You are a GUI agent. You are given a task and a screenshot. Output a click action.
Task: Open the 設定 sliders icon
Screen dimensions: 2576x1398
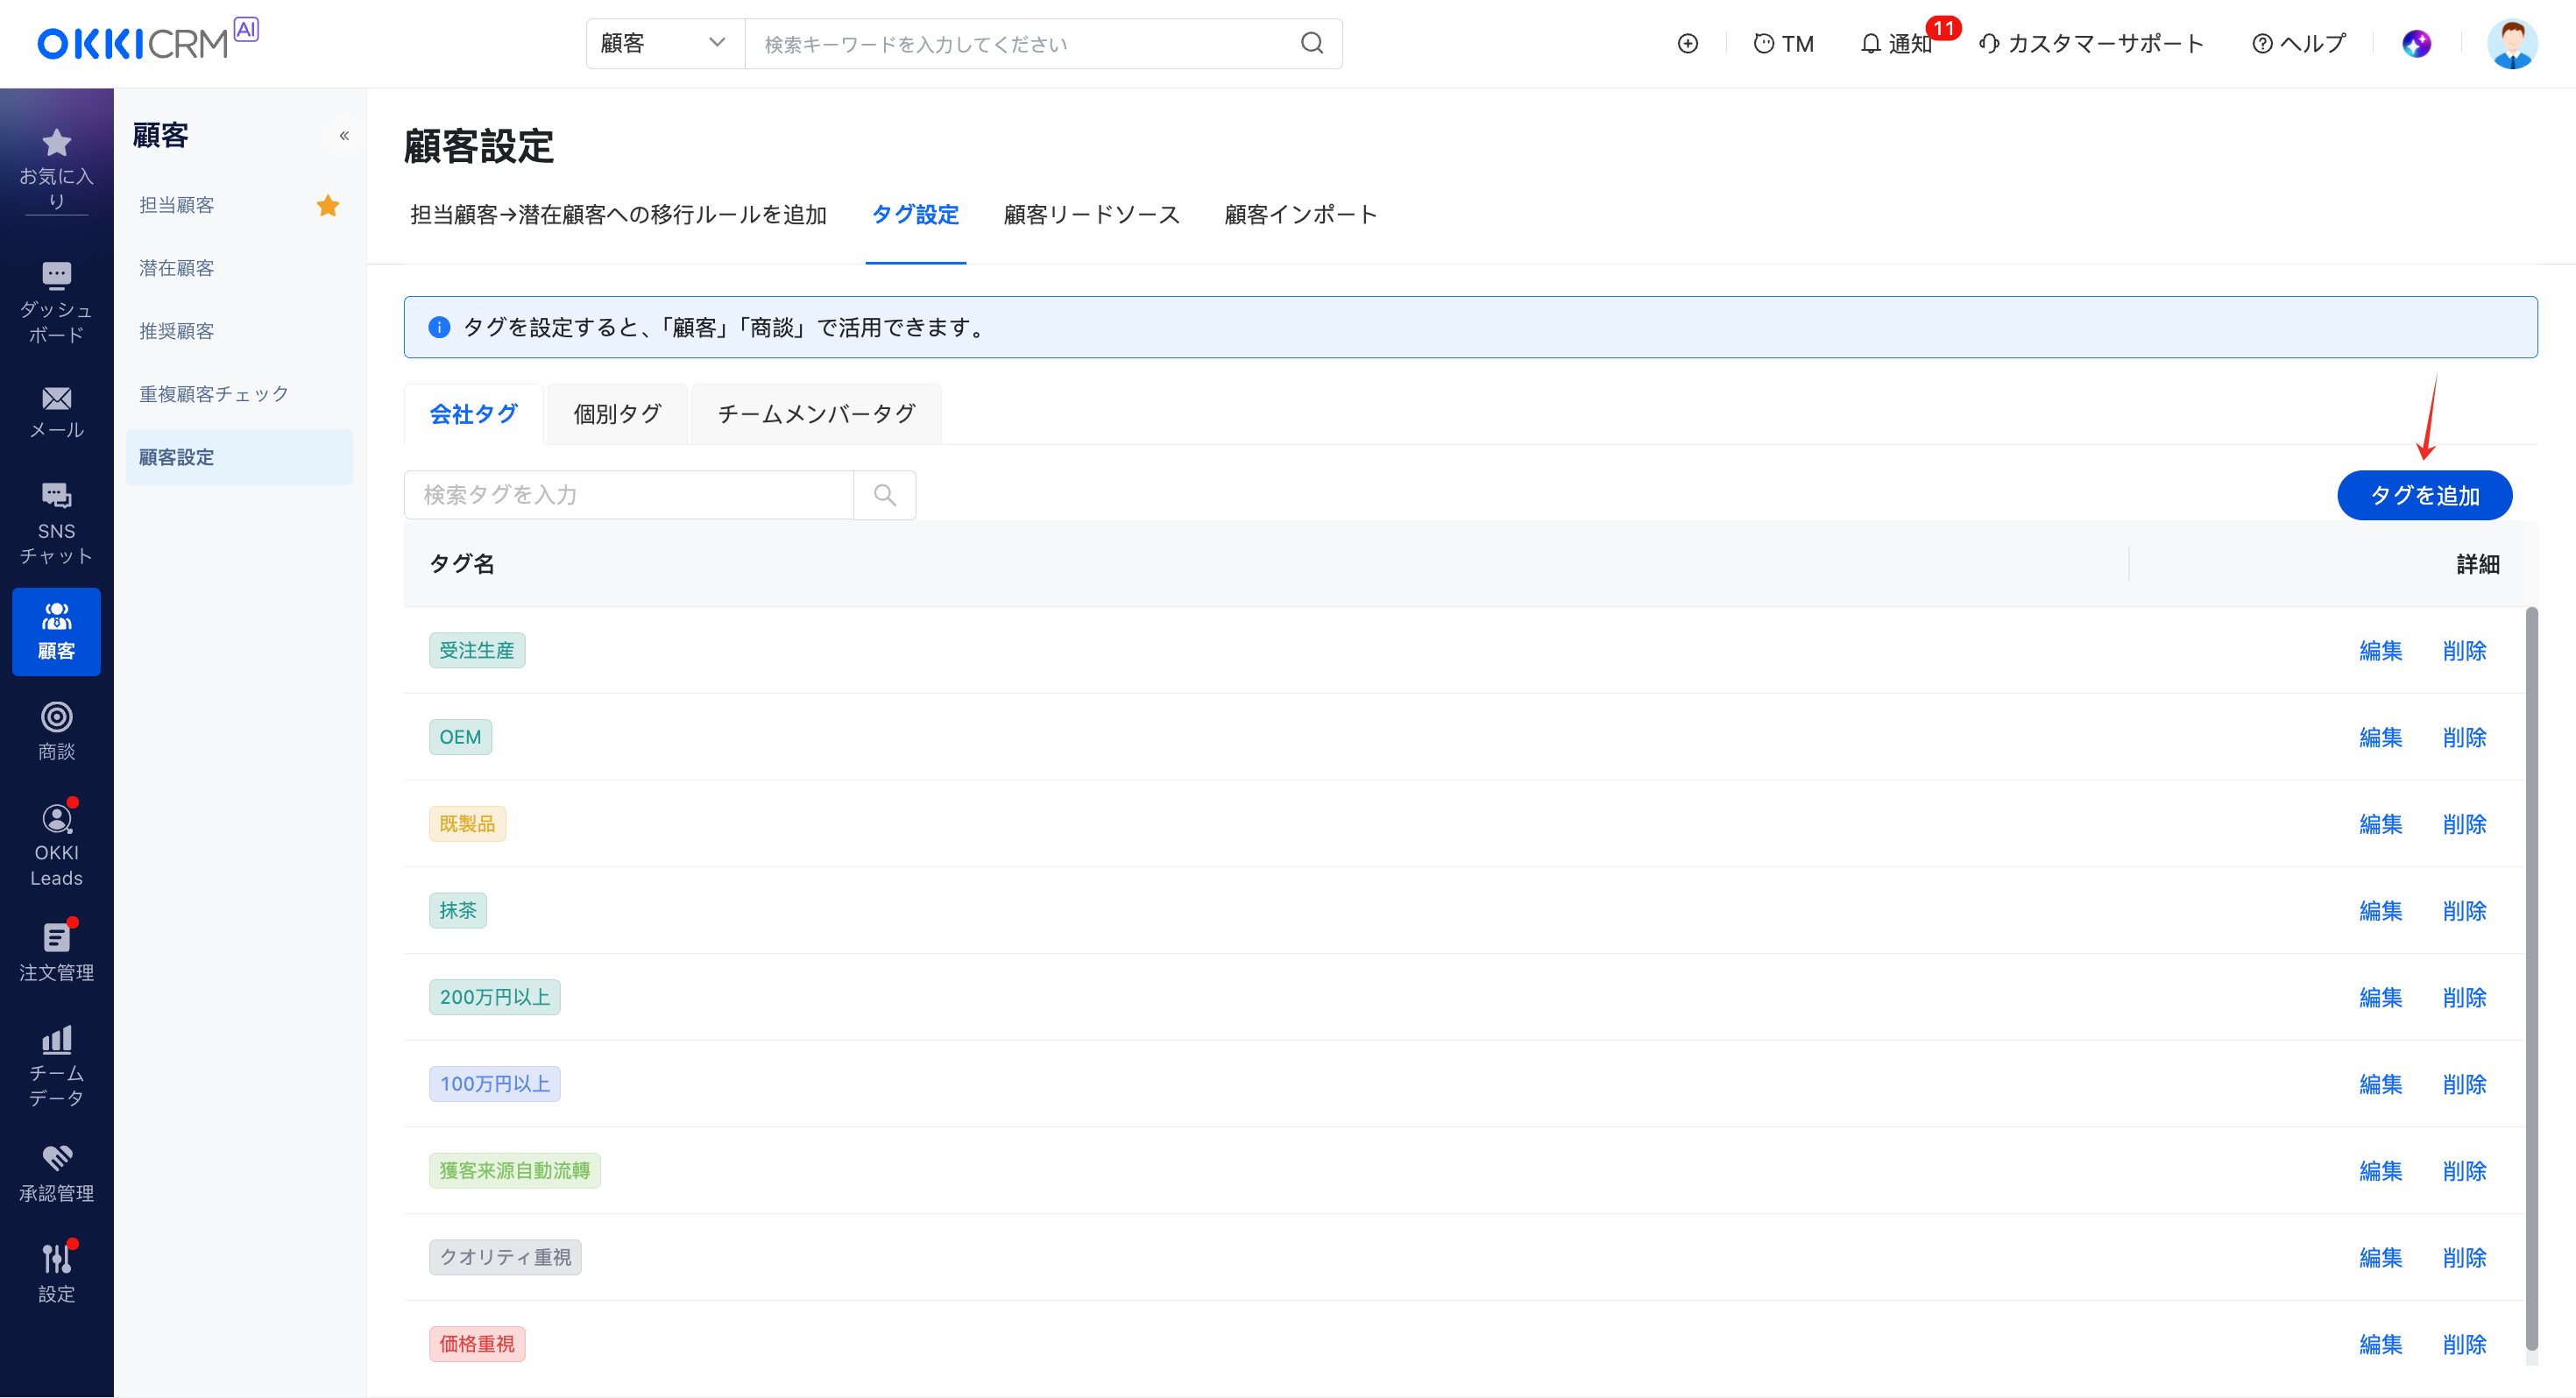(56, 1259)
